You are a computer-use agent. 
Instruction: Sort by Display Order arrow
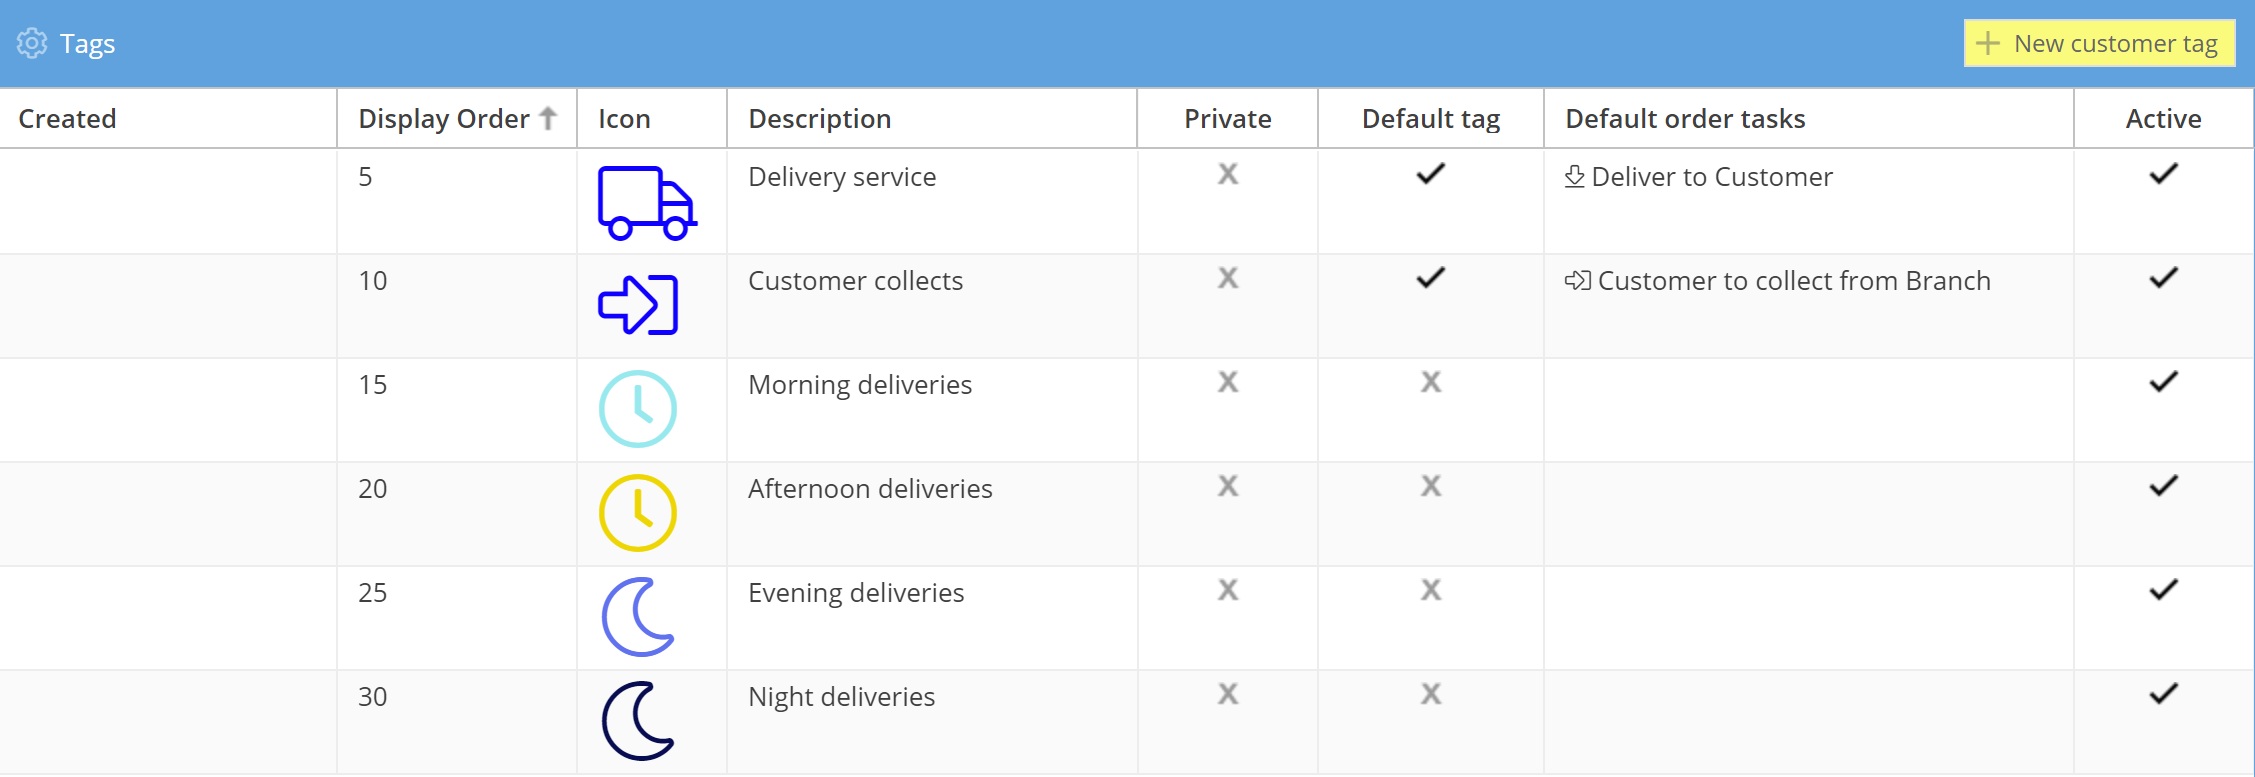548,118
